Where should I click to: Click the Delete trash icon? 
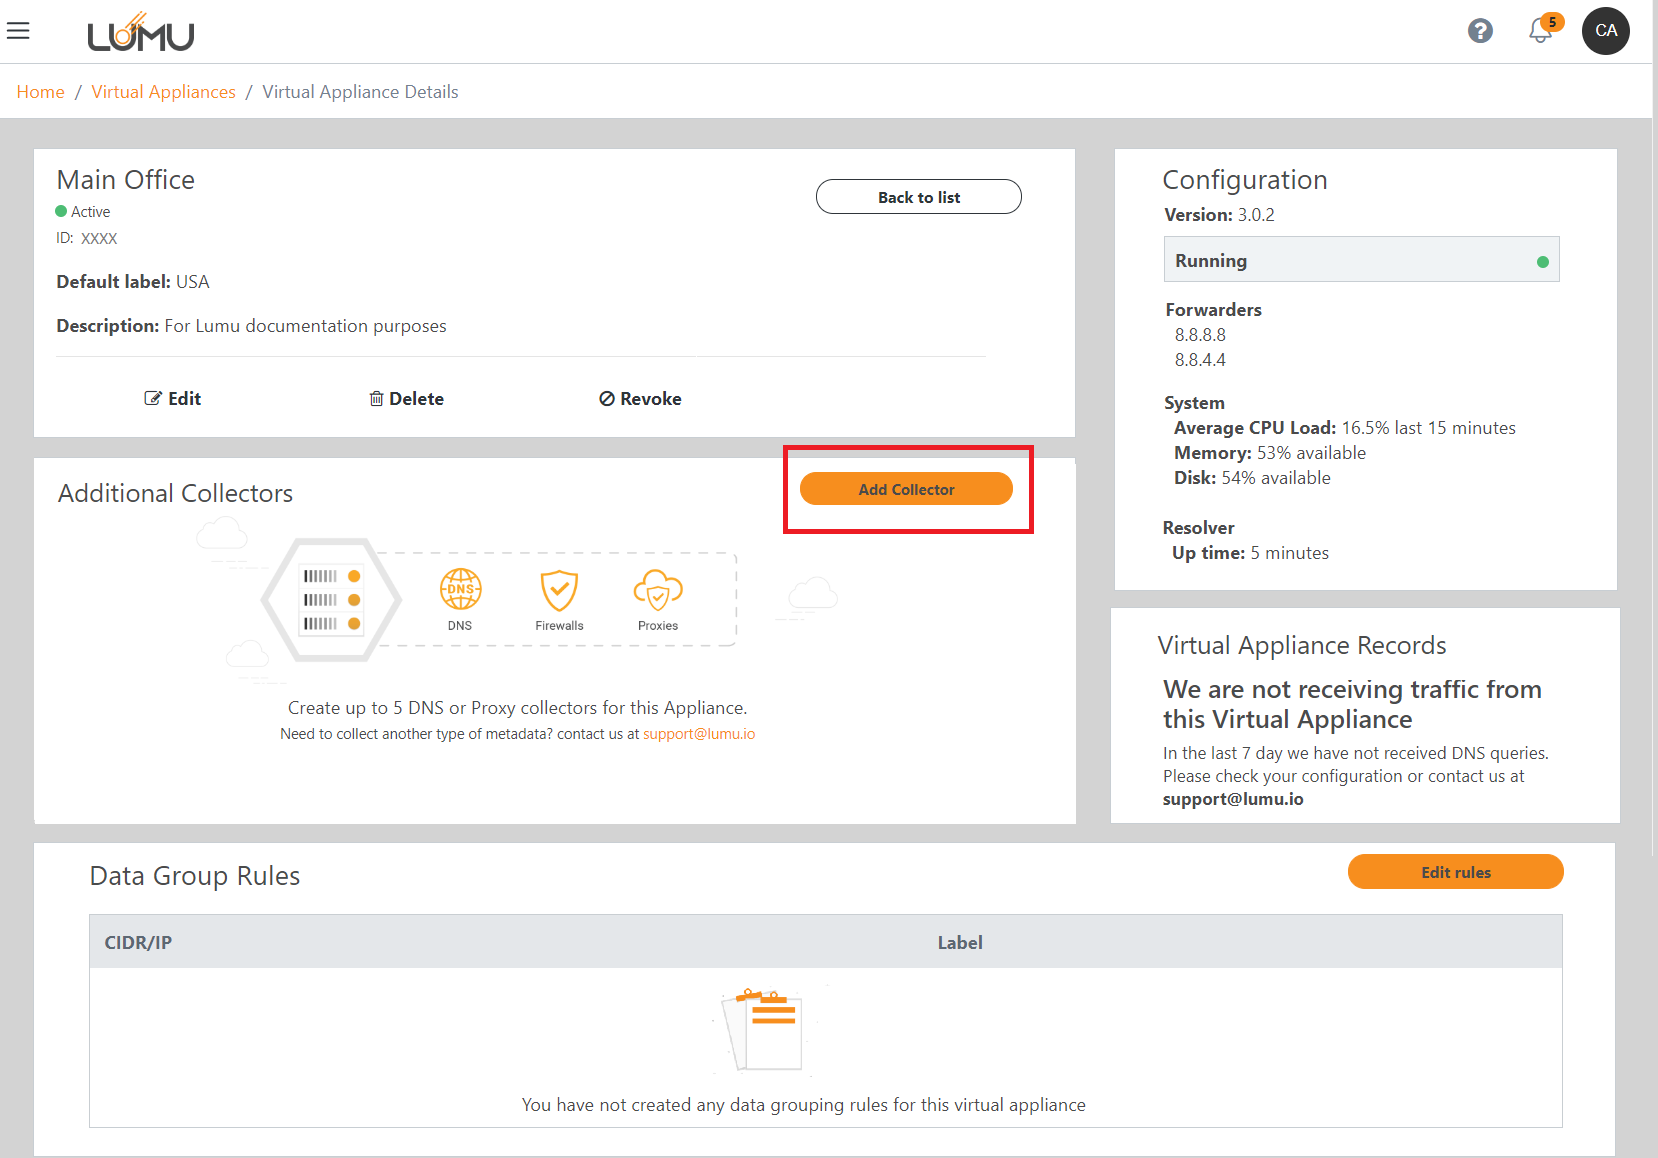377,398
